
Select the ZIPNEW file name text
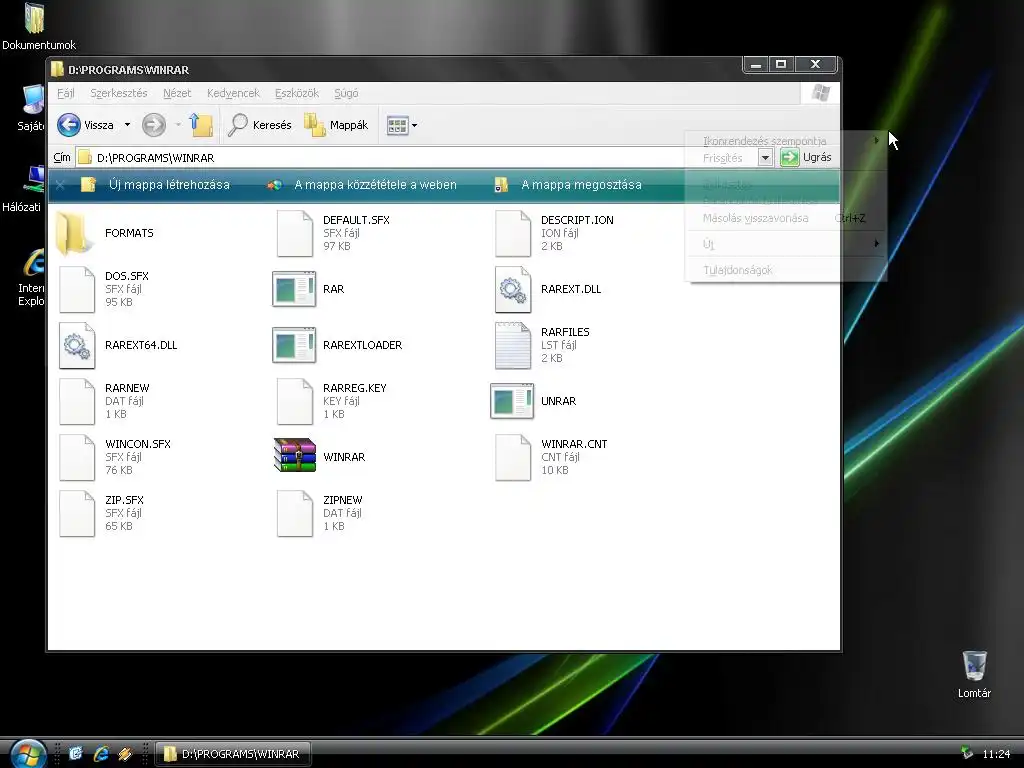point(342,500)
